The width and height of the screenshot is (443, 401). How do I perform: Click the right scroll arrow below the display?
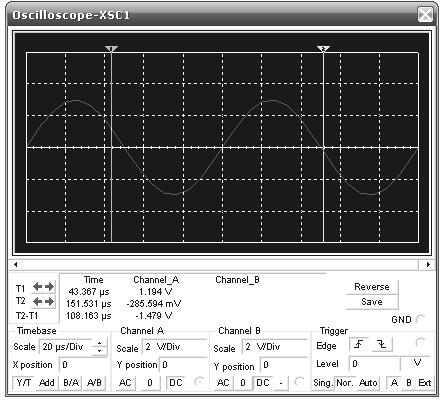(x=428, y=265)
